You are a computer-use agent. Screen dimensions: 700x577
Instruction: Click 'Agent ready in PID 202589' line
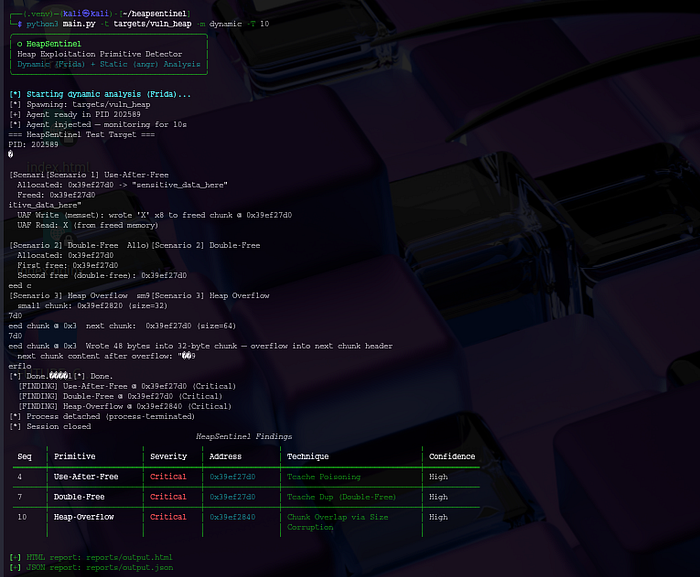point(75,114)
